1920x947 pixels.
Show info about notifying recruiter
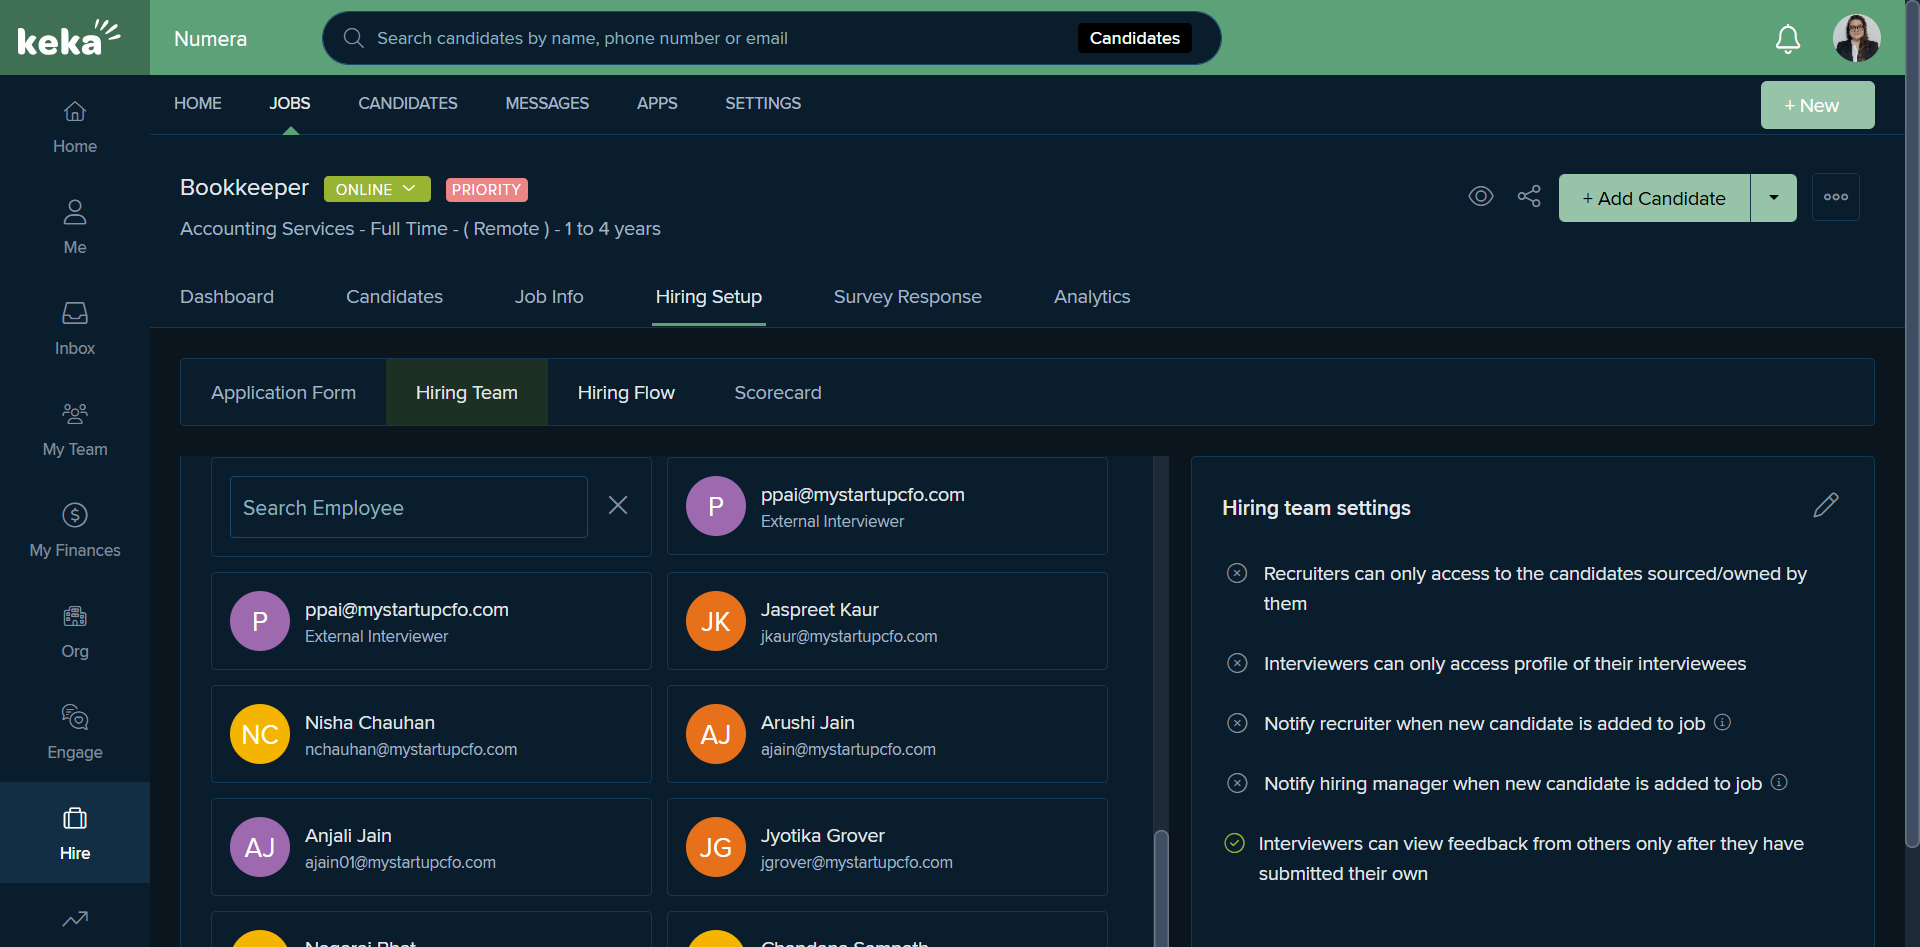(x=1722, y=722)
